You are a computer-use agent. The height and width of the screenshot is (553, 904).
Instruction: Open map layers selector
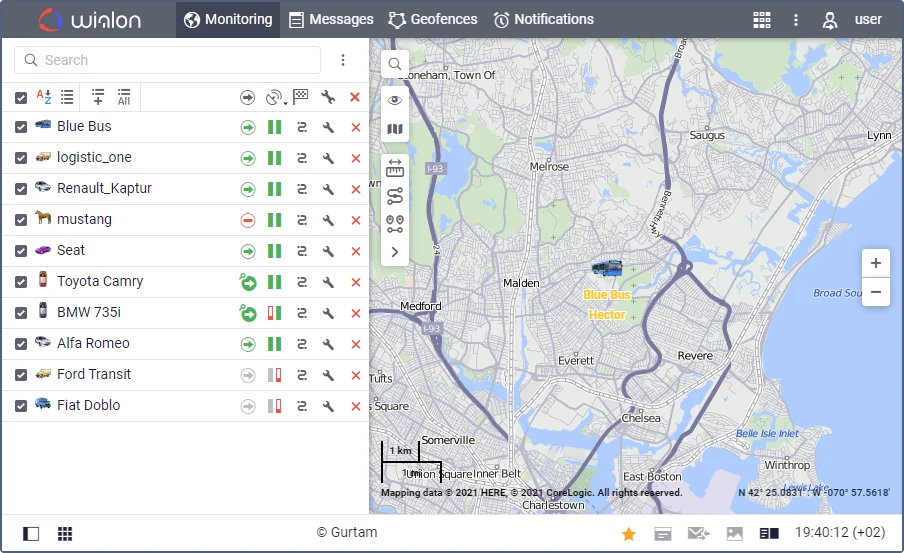click(395, 129)
